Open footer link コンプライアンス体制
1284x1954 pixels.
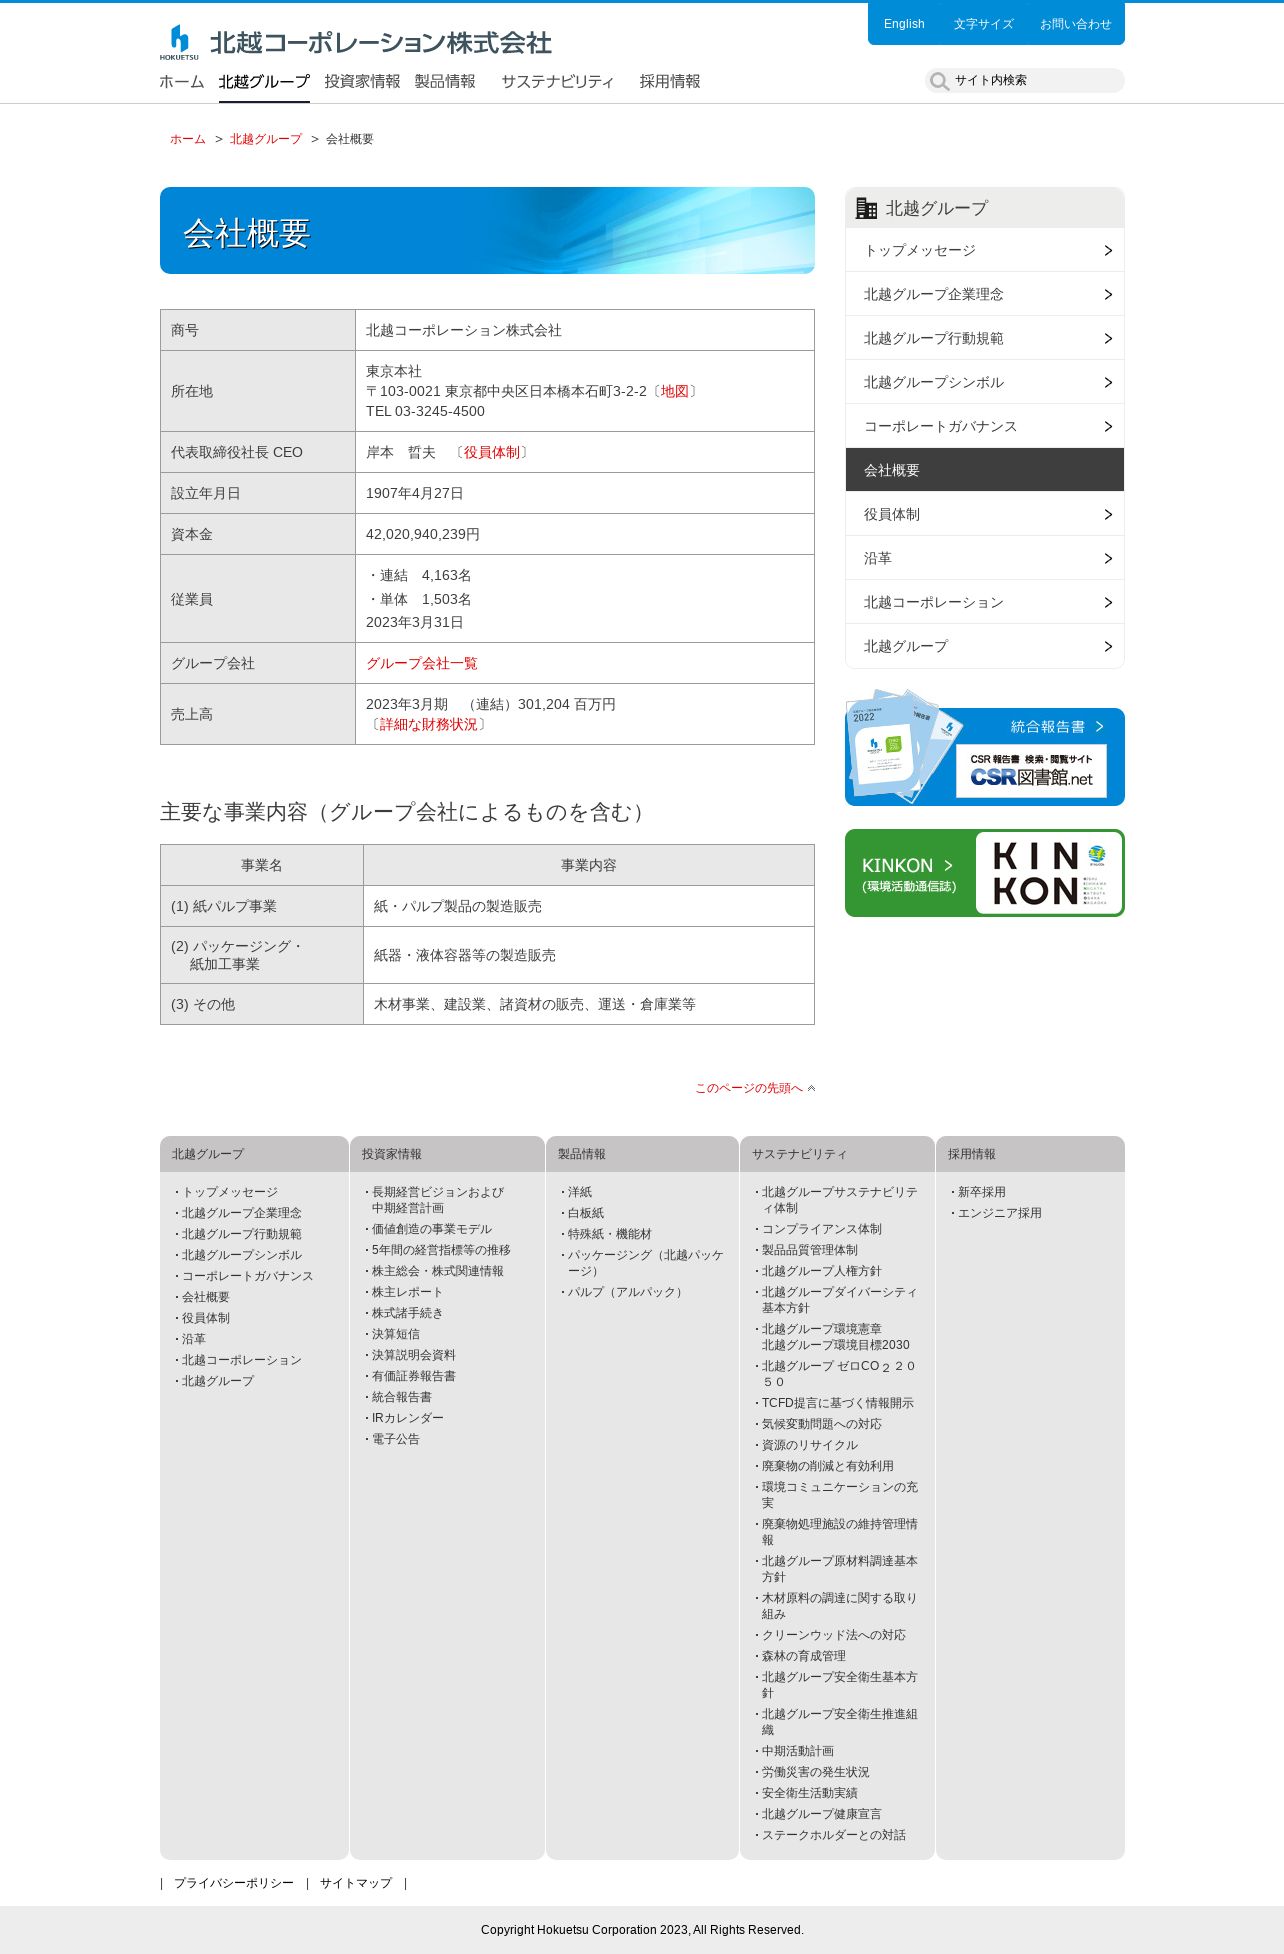point(821,1229)
